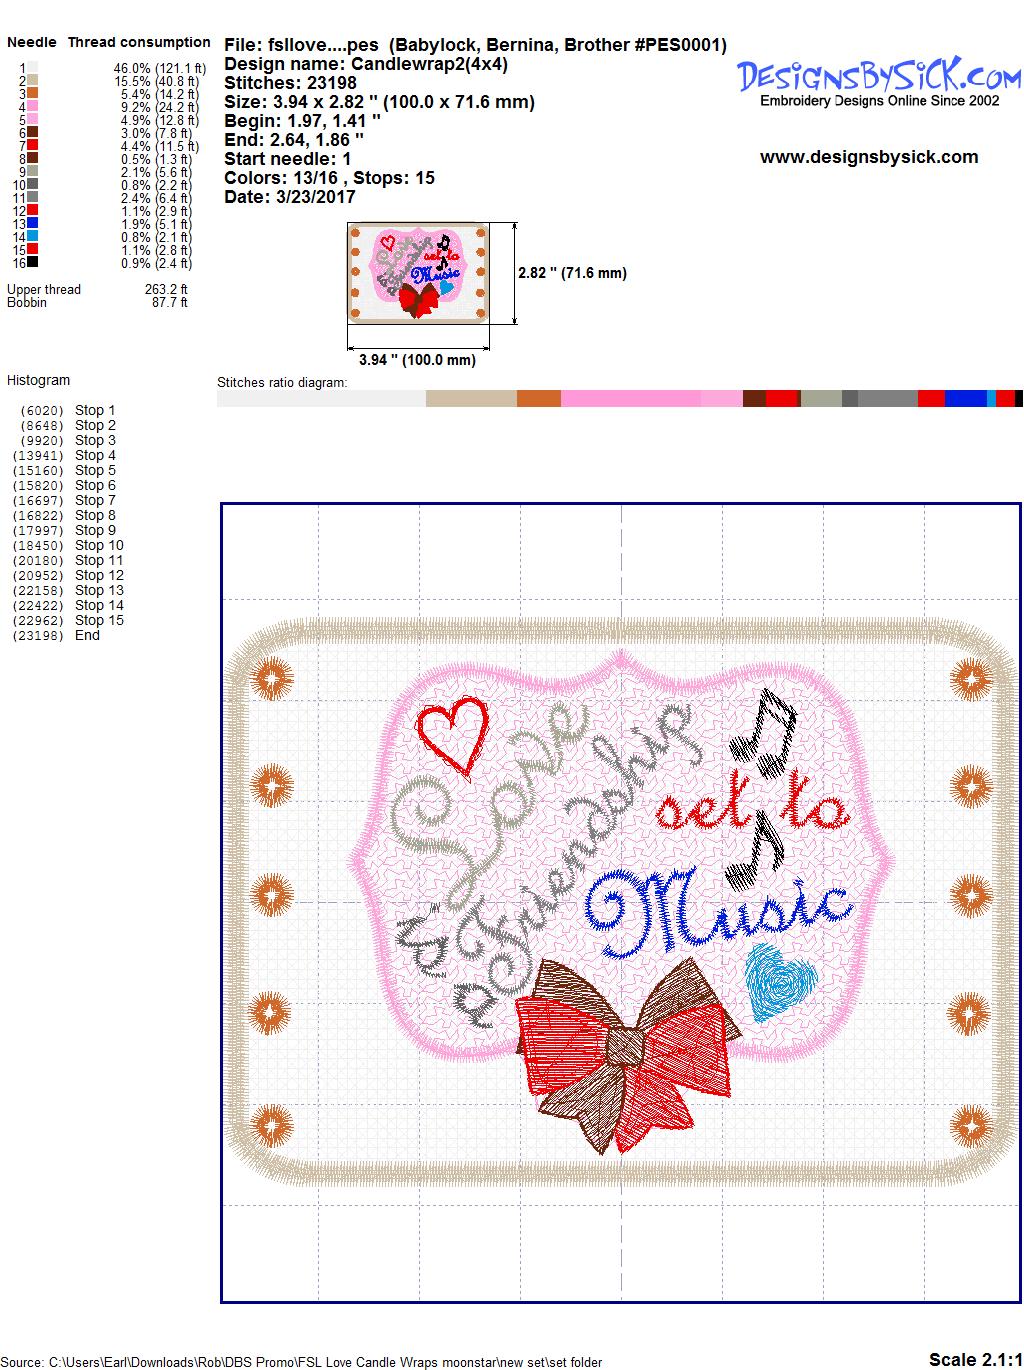Pick the needle 3 orange color swatch

coord(33,94)
